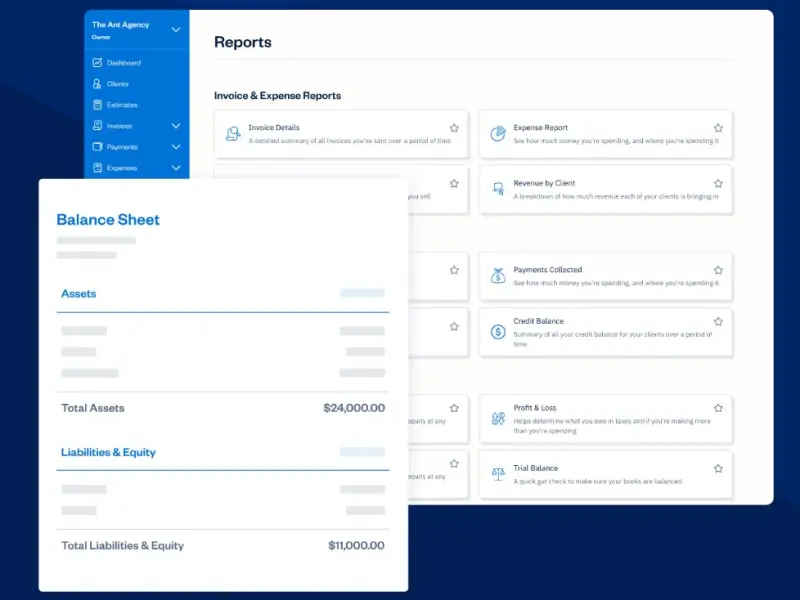Open the Credit Balance report
Screen dimensions: 800x600
[x=538, y=322]
